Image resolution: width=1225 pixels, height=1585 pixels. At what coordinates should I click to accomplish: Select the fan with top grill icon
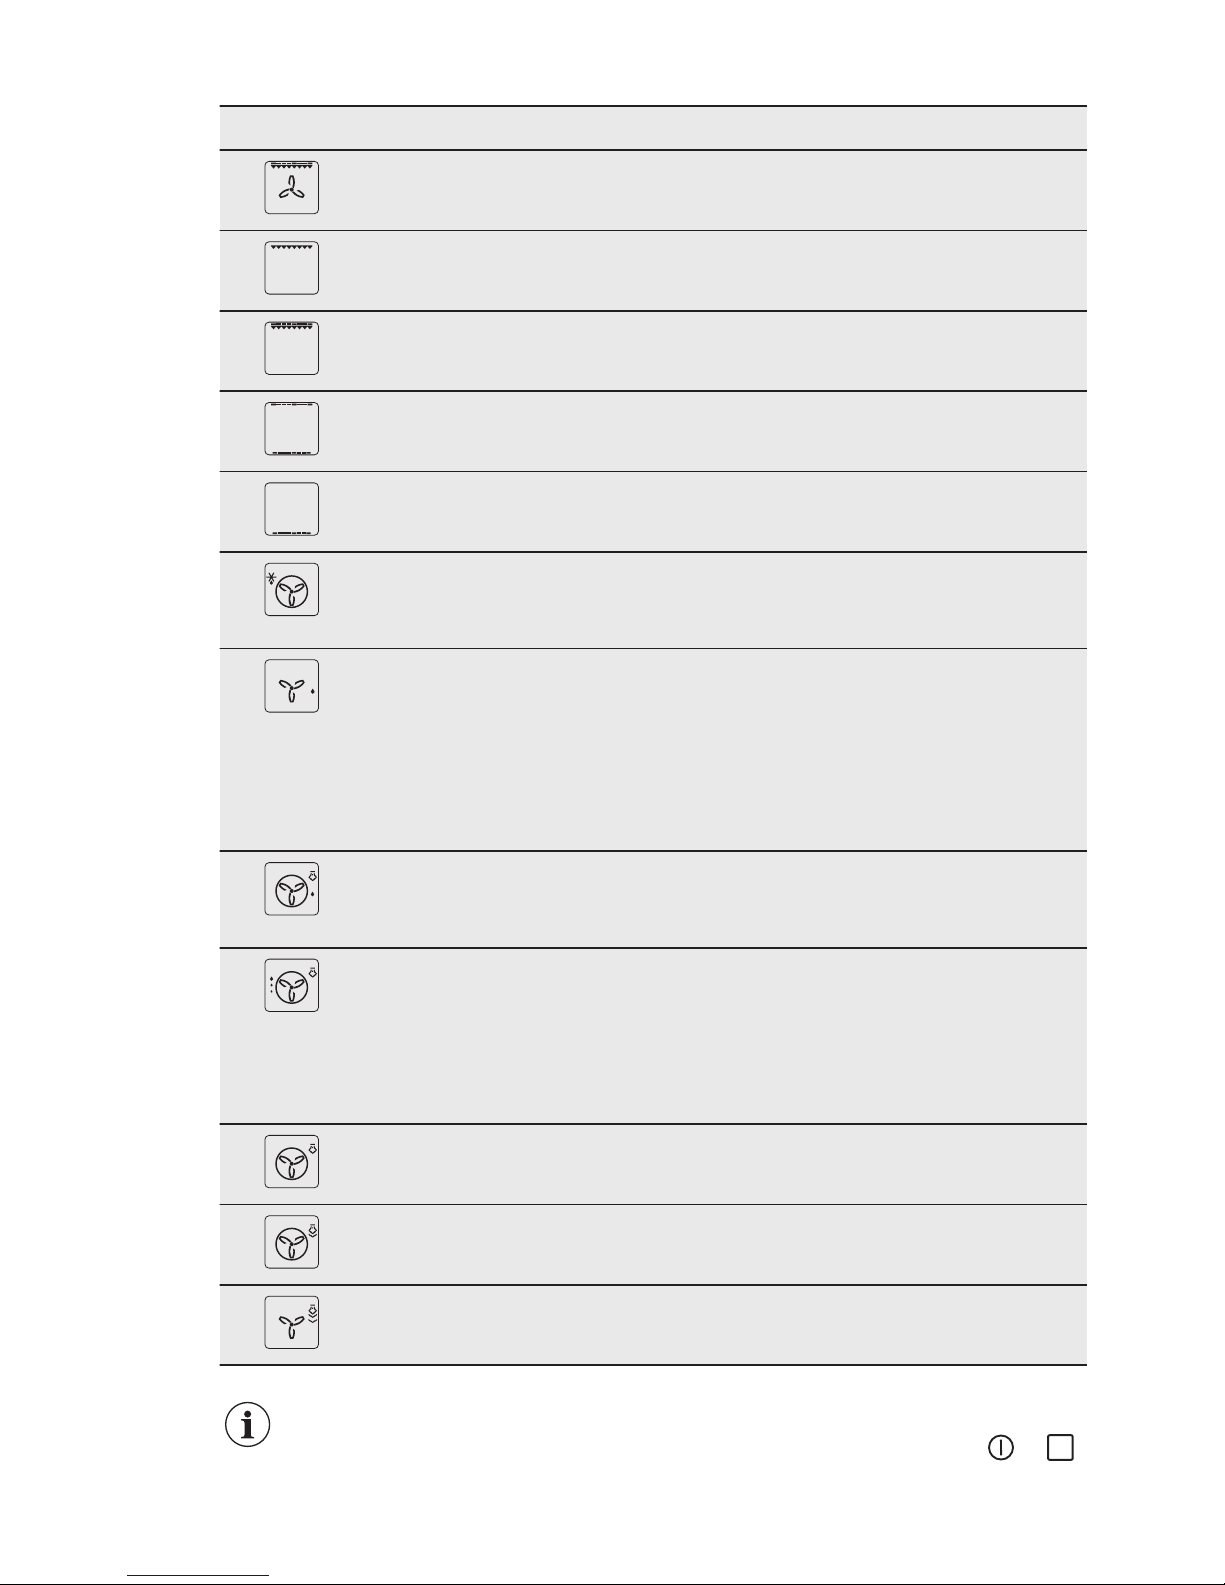tap(292, 187)
